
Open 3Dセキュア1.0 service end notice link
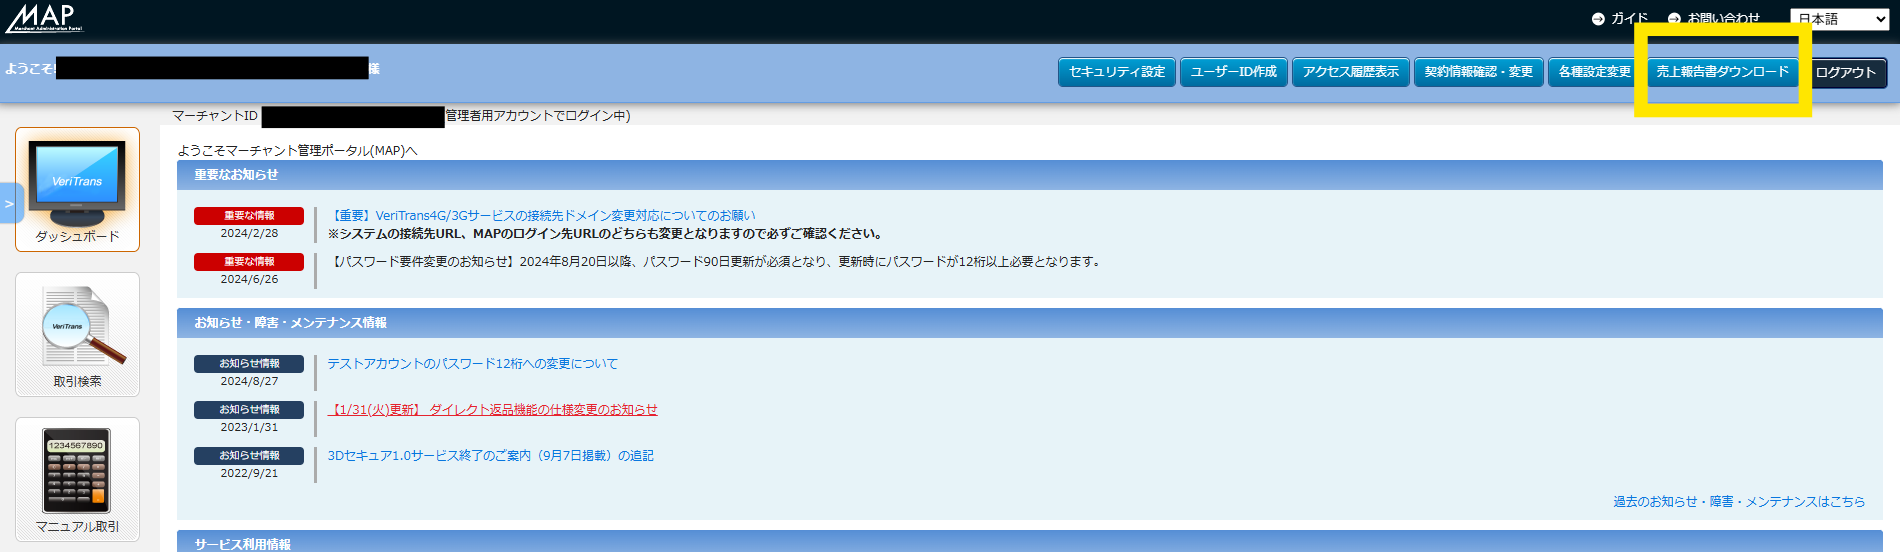[490, 456]
